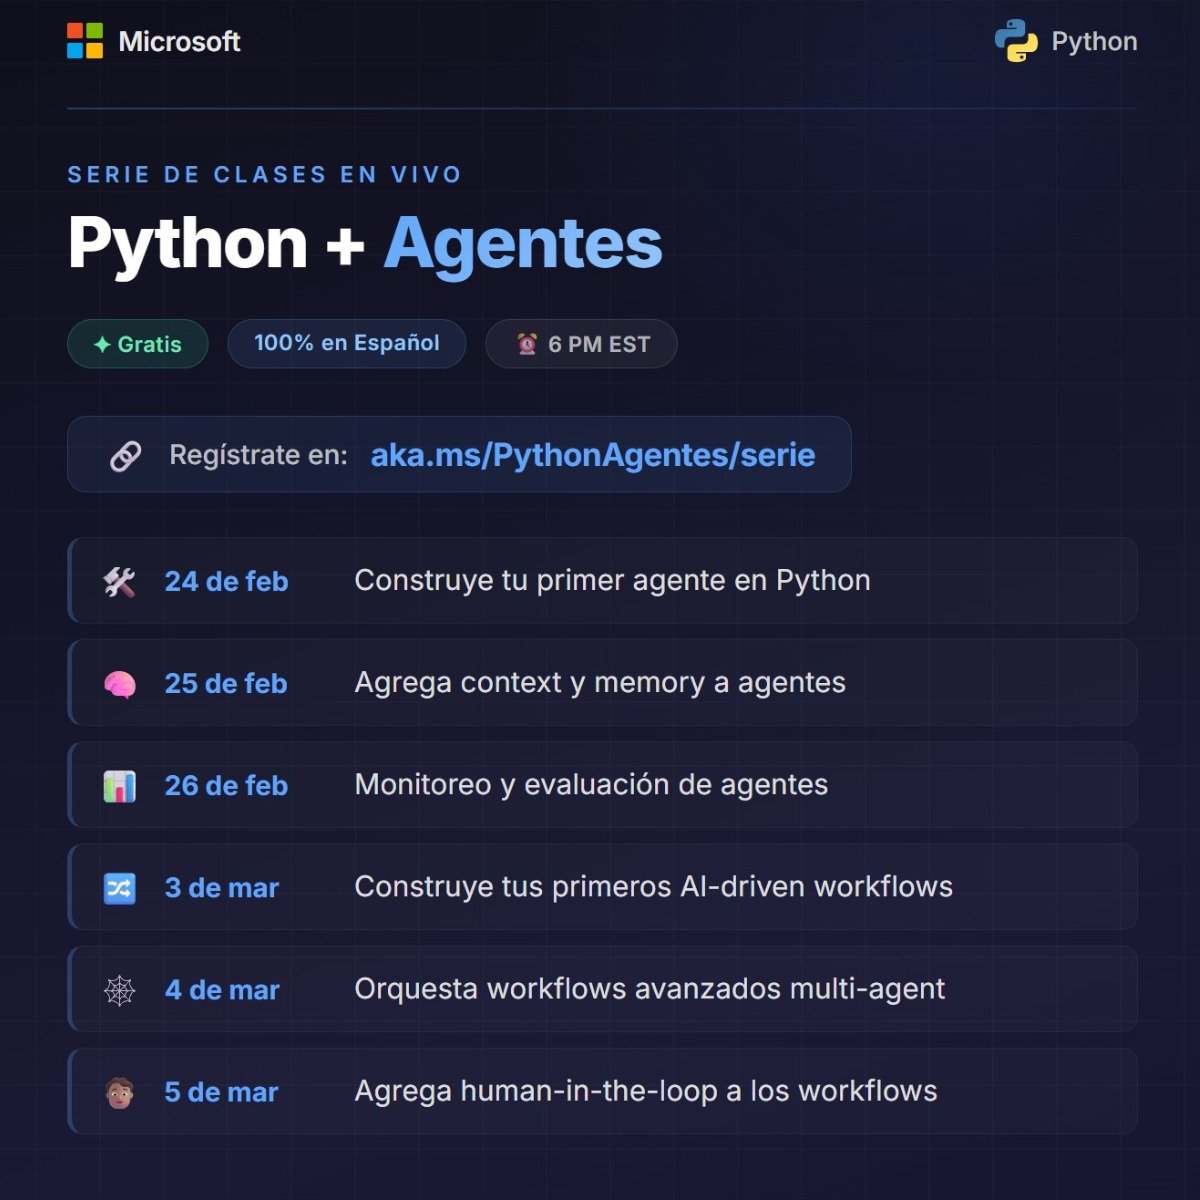The image size is (1200, 1200).
Task: Toggle the 6 PM EST badge
Action: pos(580,343)
